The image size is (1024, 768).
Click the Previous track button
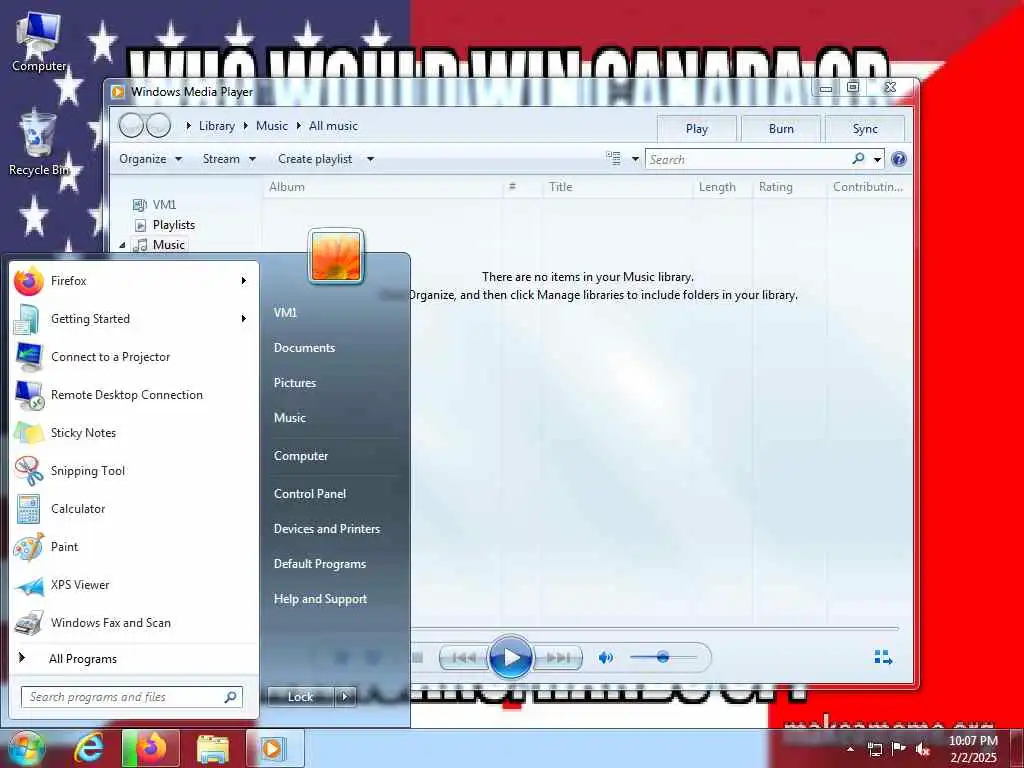click(464, 658)
